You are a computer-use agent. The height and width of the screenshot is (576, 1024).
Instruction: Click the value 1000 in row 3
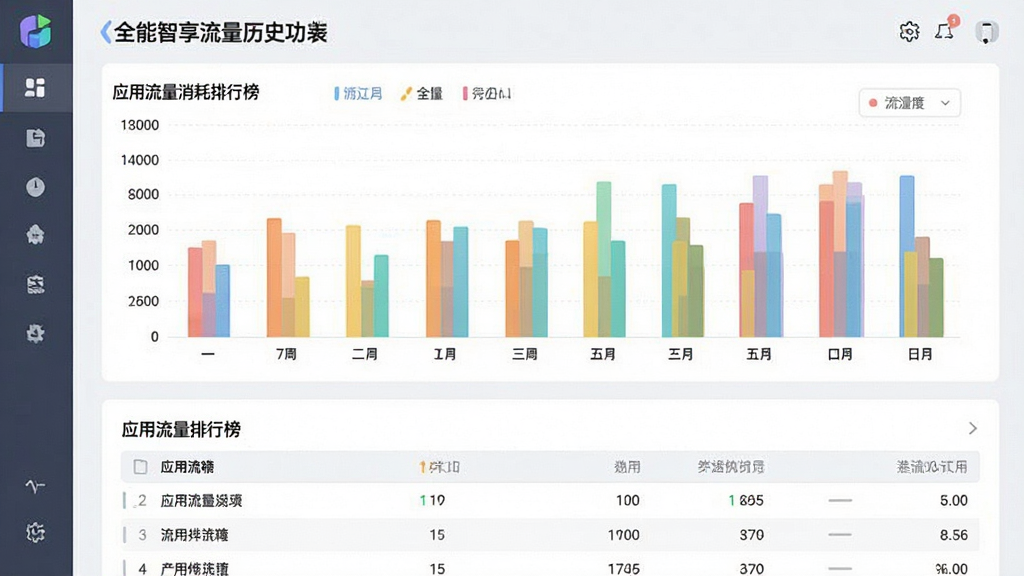(624, 535)
